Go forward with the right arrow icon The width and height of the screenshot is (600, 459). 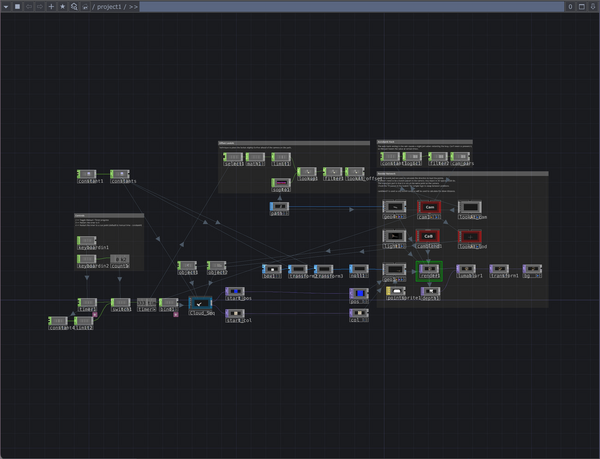[x=40, y=7]
